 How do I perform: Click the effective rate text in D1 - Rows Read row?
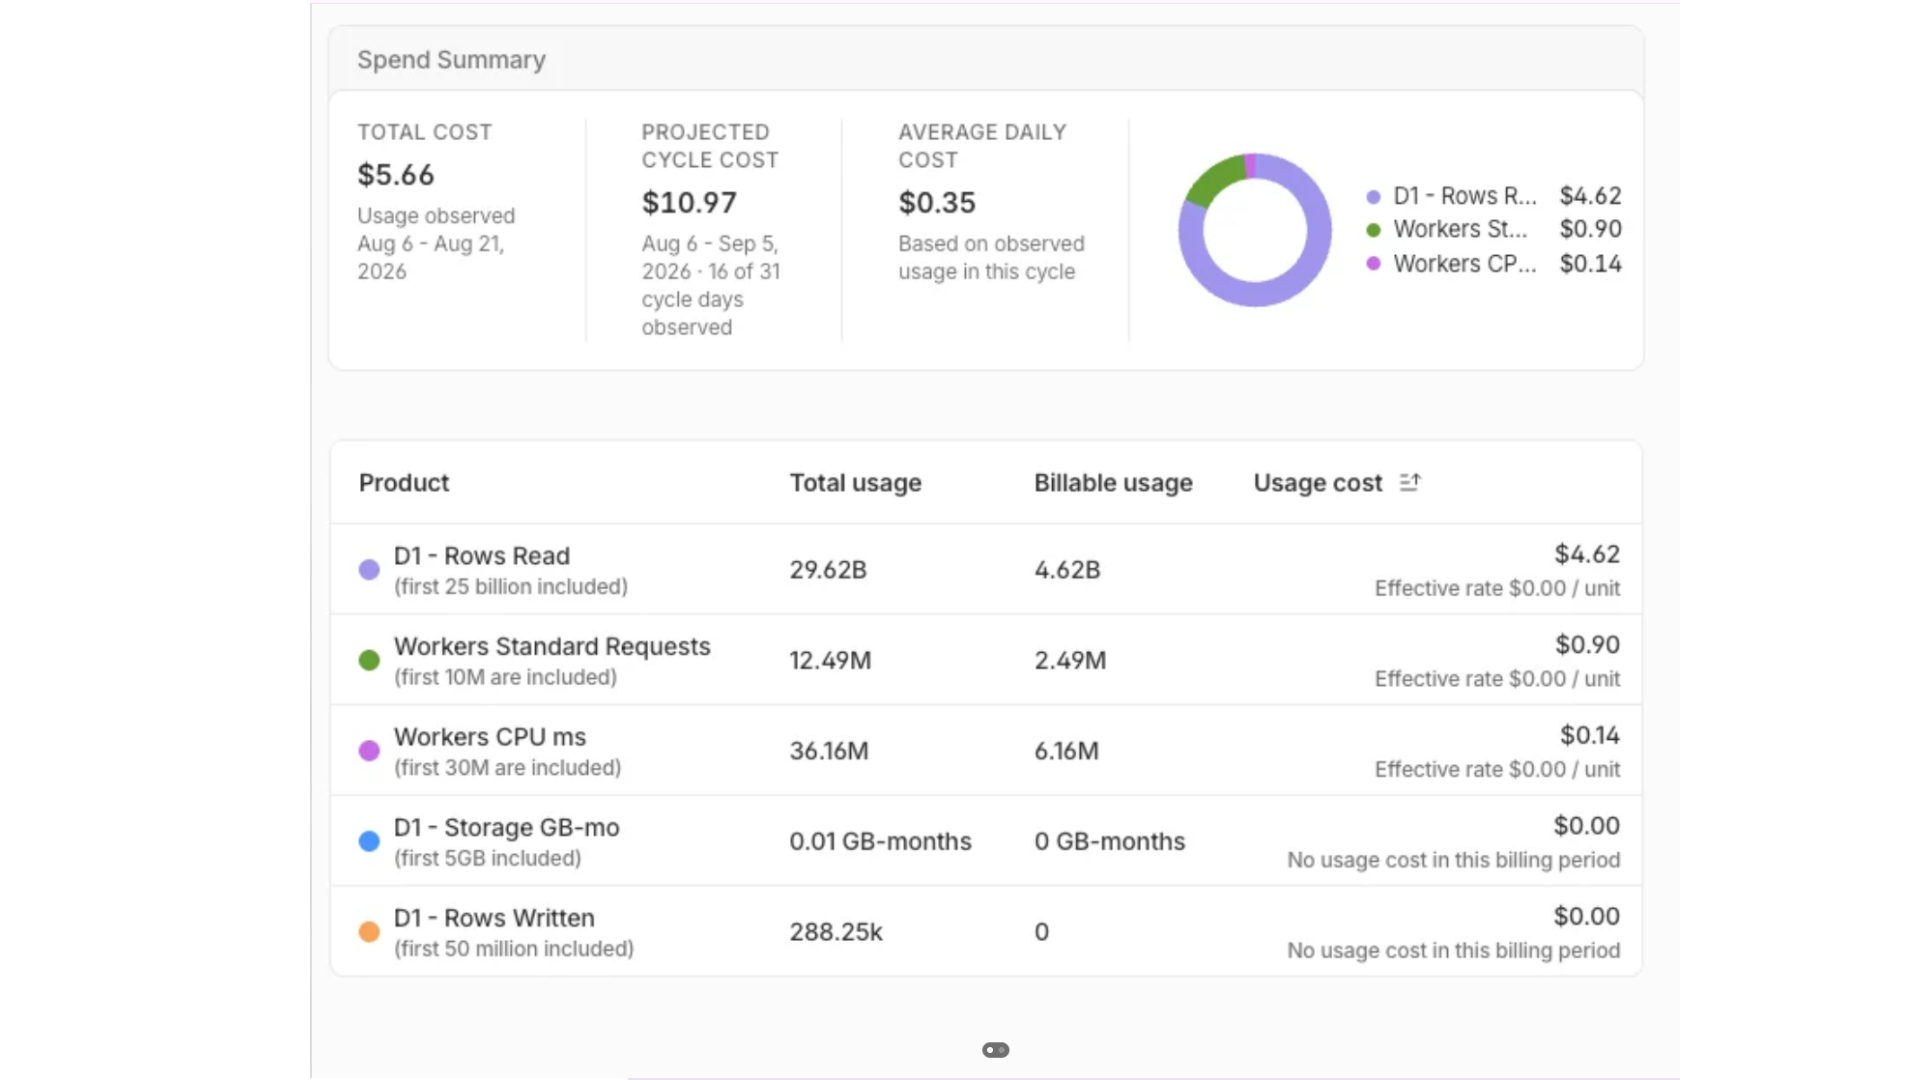(x=1497, y=589)
